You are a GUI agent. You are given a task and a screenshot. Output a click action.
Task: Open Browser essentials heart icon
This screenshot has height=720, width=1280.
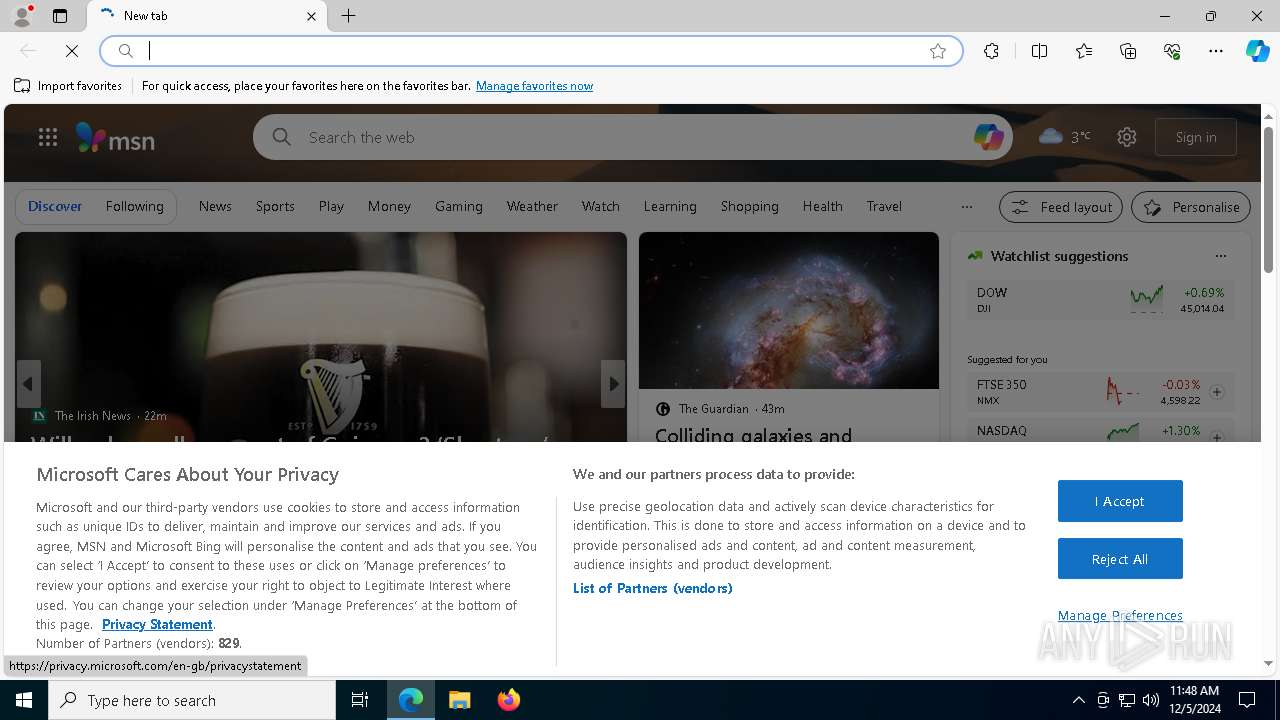coord(1172,51)
